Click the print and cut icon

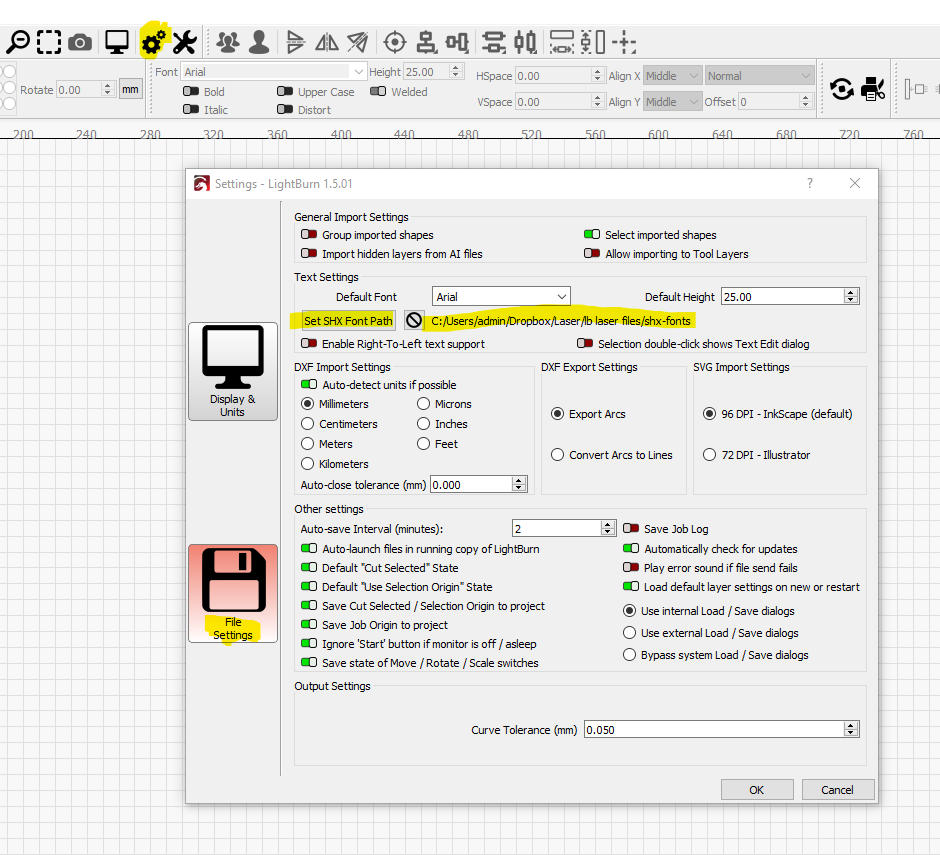pyautogui.click(x=873, y=89)
